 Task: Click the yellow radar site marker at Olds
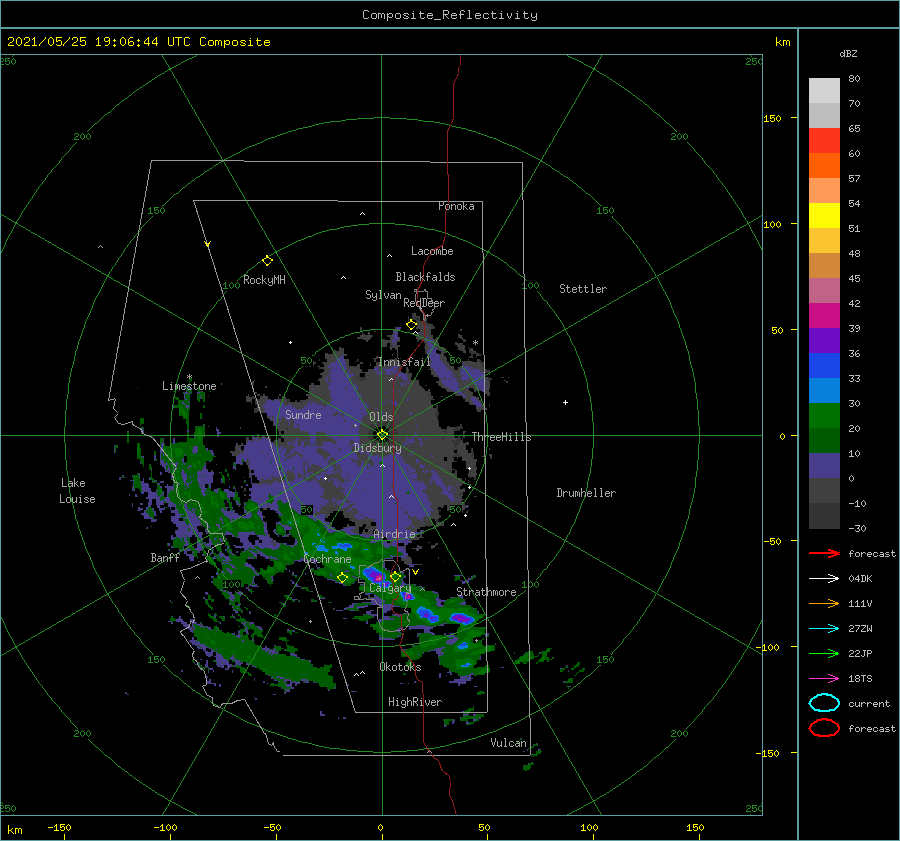(382, 435)
